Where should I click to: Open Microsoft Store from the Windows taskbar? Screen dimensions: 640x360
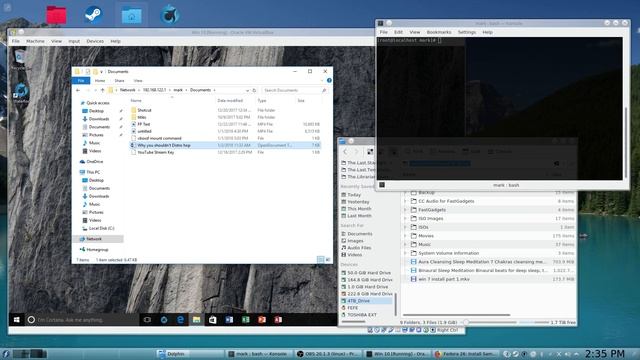click(x=213, y=320)
